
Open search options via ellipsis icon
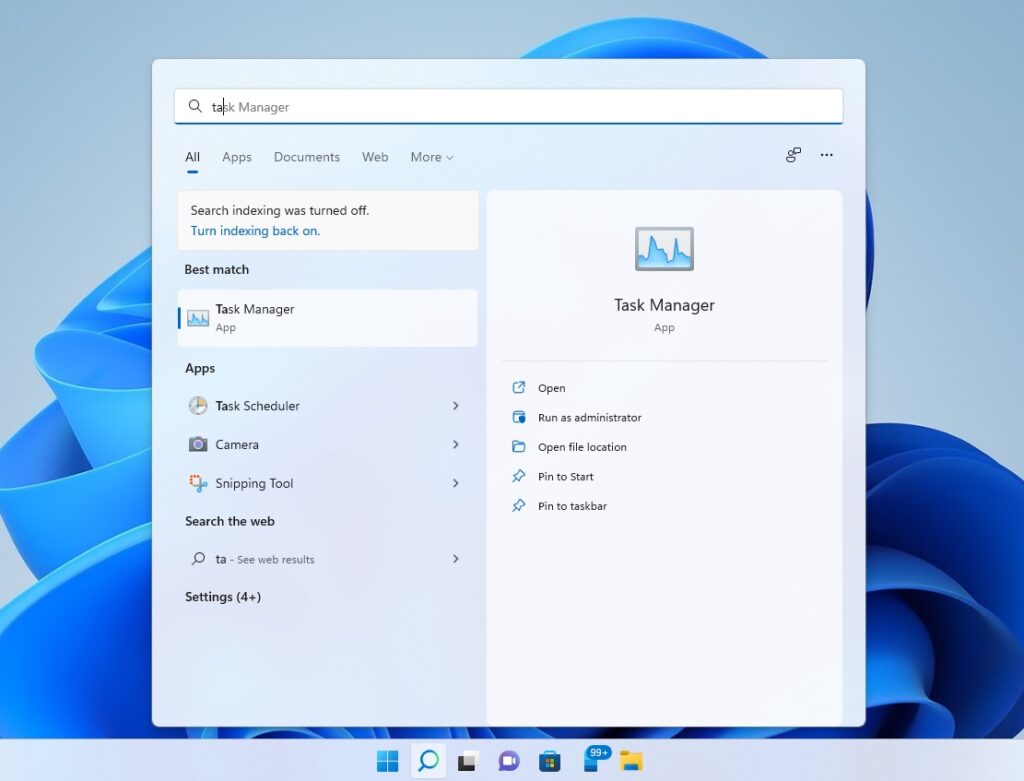(x=827, y=155)
